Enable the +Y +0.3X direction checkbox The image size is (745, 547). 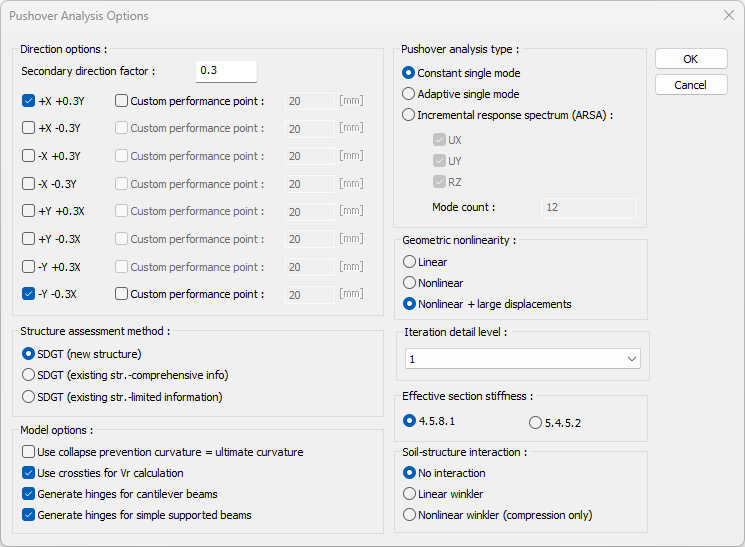(x=29, y=212)
